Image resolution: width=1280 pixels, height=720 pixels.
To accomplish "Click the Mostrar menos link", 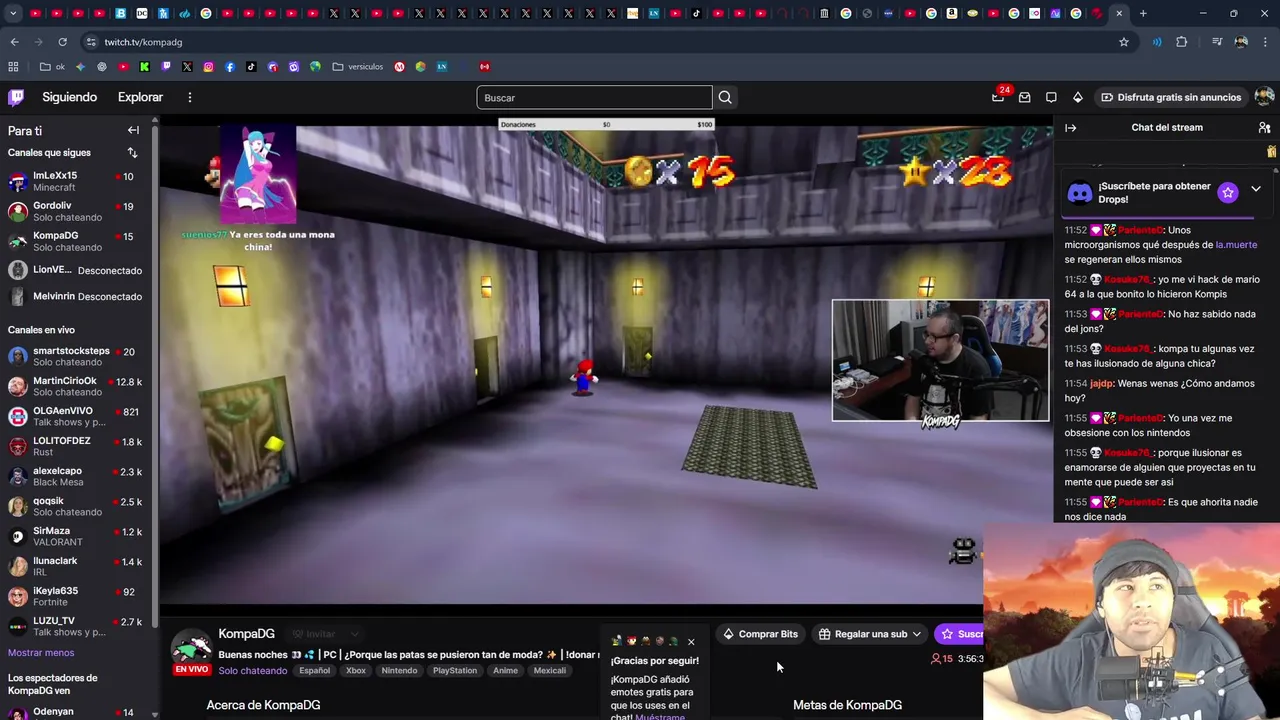I will coord(41,652).
